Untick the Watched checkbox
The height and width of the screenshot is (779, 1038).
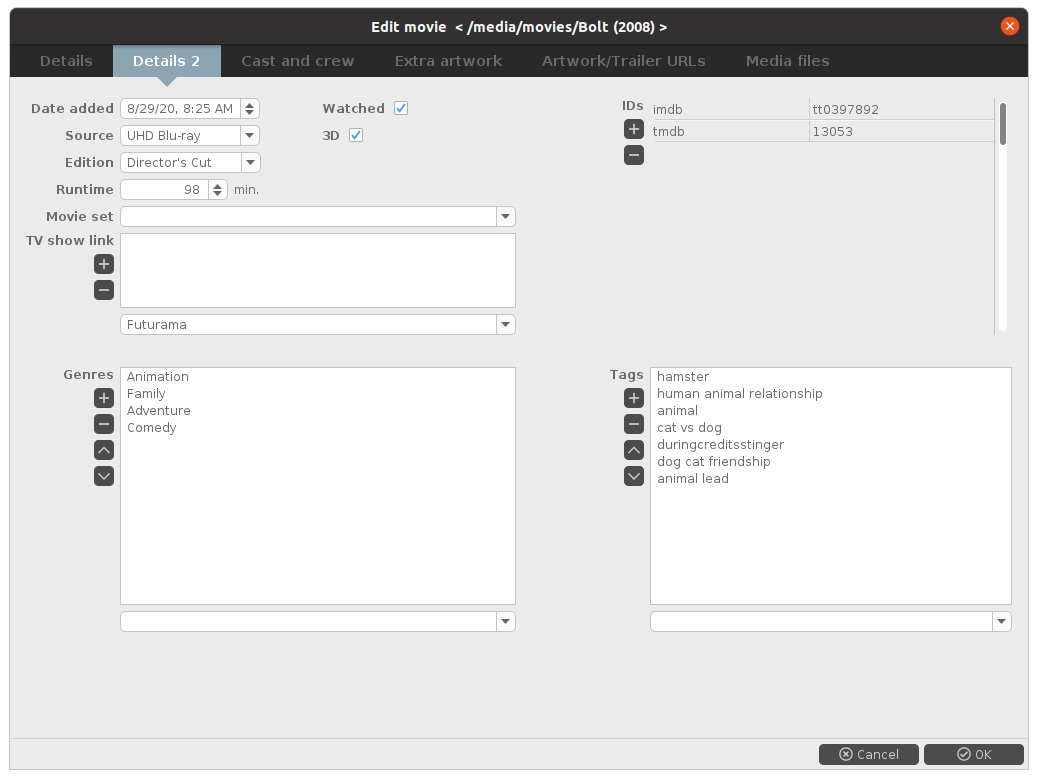point(401,108)
